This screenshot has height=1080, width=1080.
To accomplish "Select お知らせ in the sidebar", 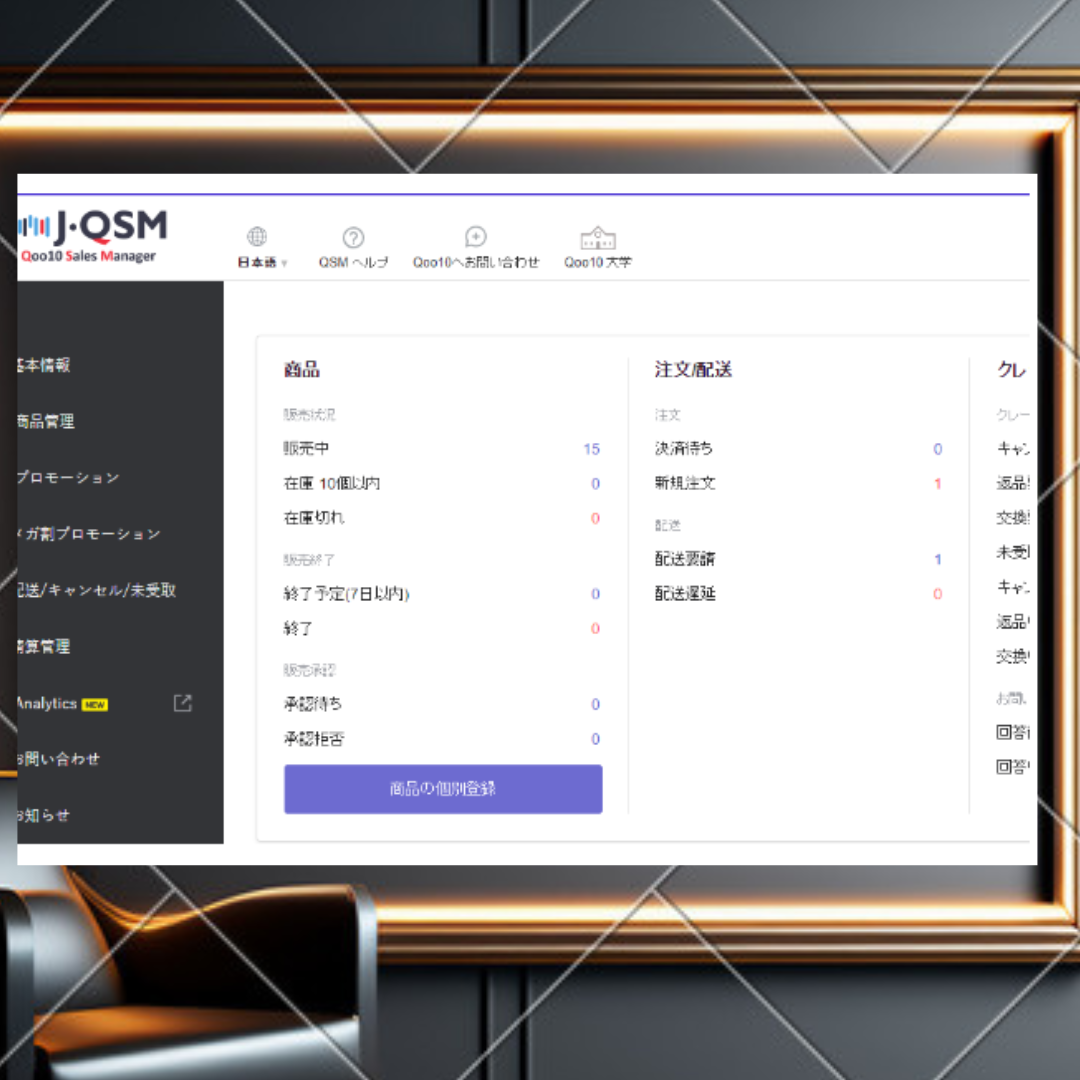I will click(x=45, y=815).
